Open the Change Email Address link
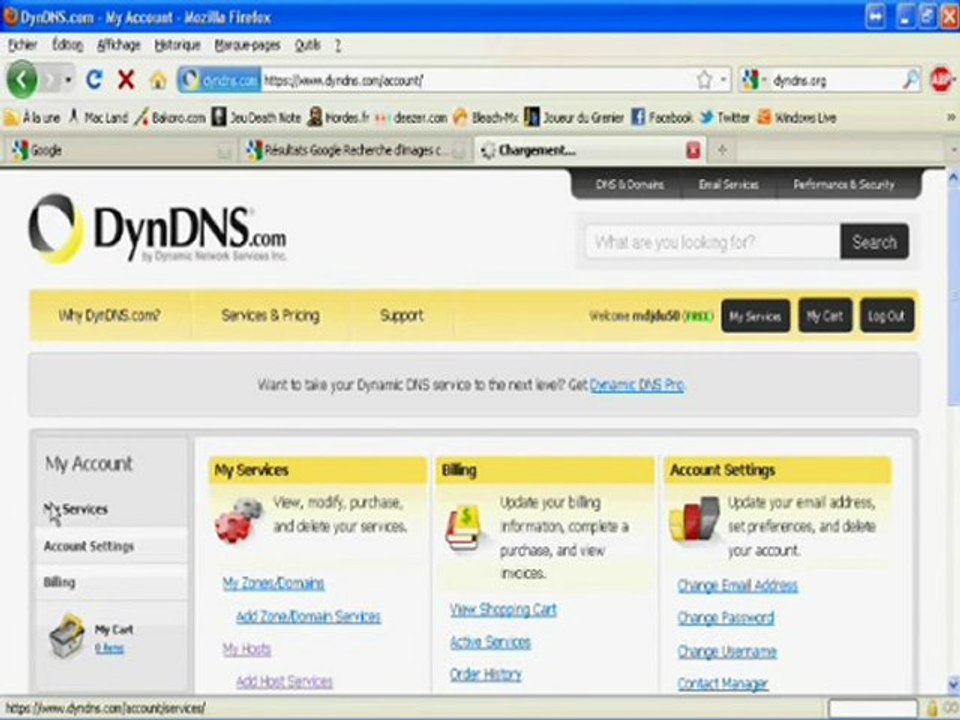This screenshot has width=960, height=720. pos(738,585)
